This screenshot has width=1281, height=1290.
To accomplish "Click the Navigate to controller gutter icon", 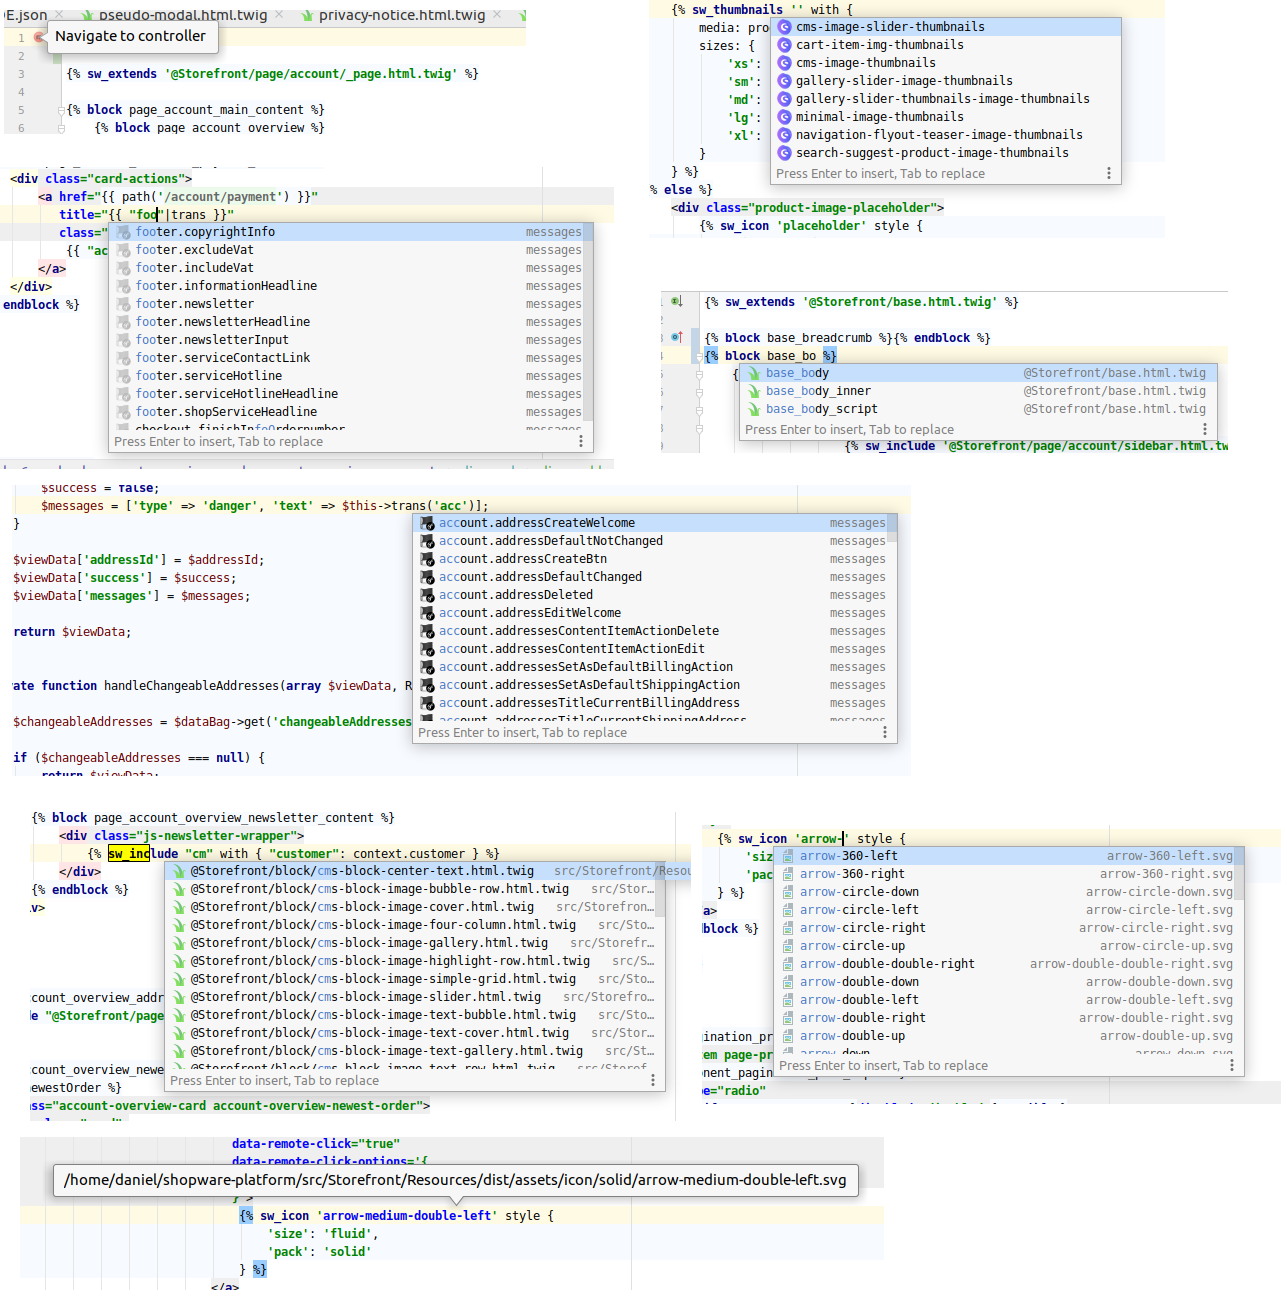I will pyautogui.click(x=39, y=37).
